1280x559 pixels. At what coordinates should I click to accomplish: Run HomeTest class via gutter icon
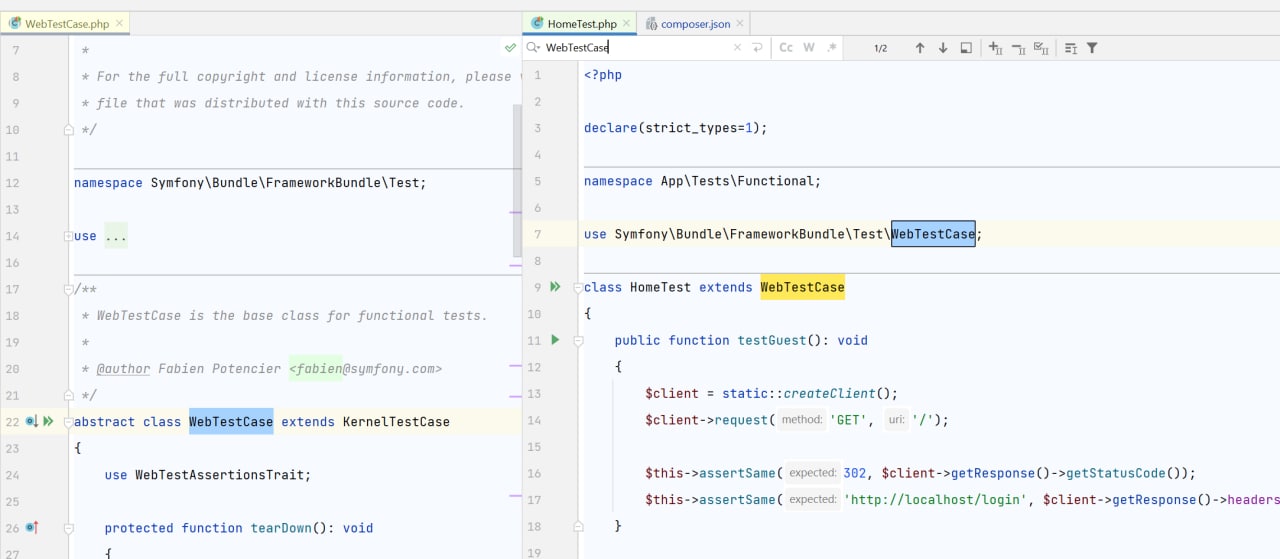pos(555,287)
